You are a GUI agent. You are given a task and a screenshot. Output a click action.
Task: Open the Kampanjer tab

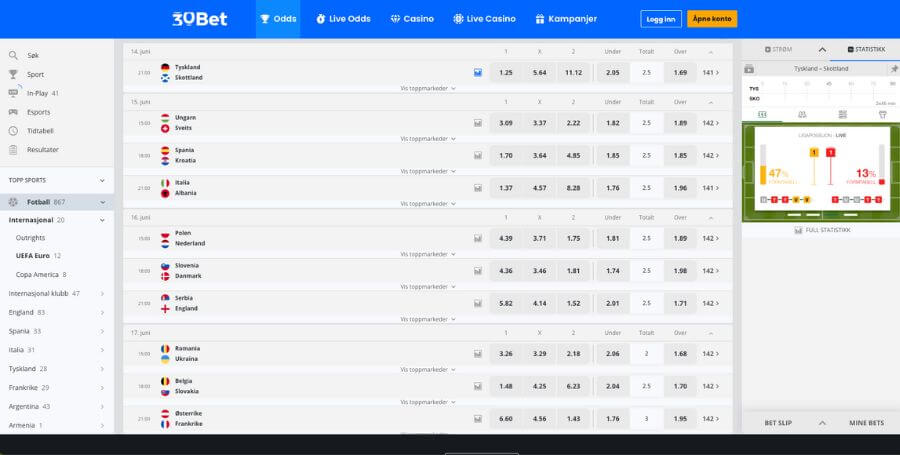click(566, 19)
